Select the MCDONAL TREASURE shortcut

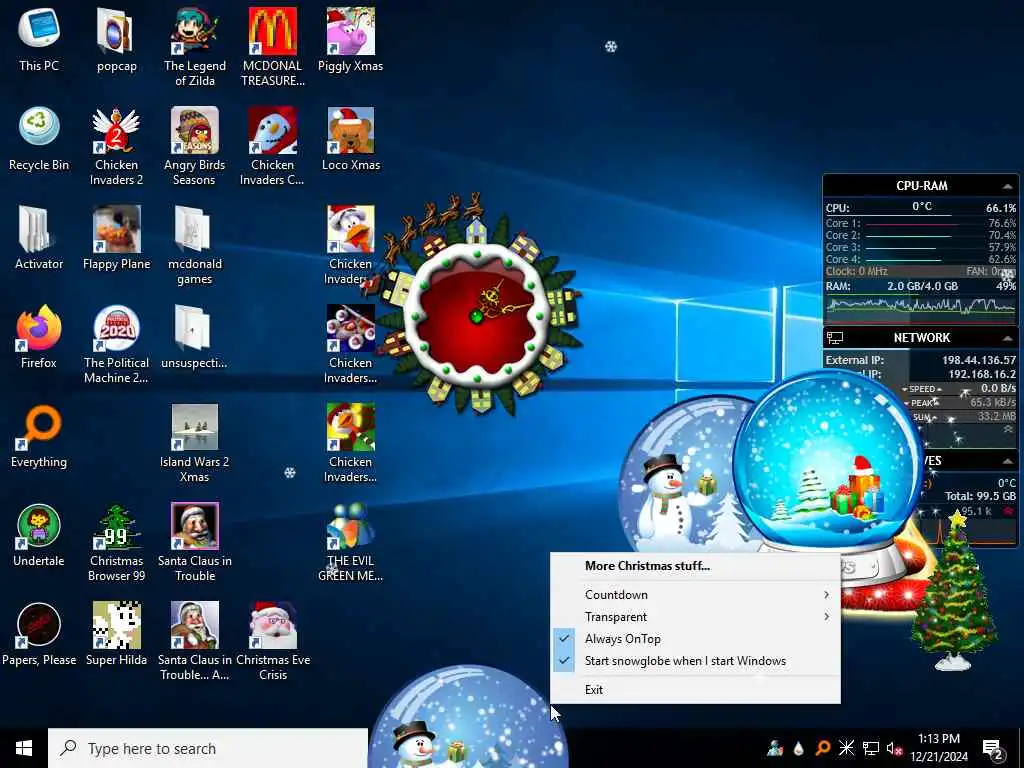pyautogui.click(x=272, y=47)
